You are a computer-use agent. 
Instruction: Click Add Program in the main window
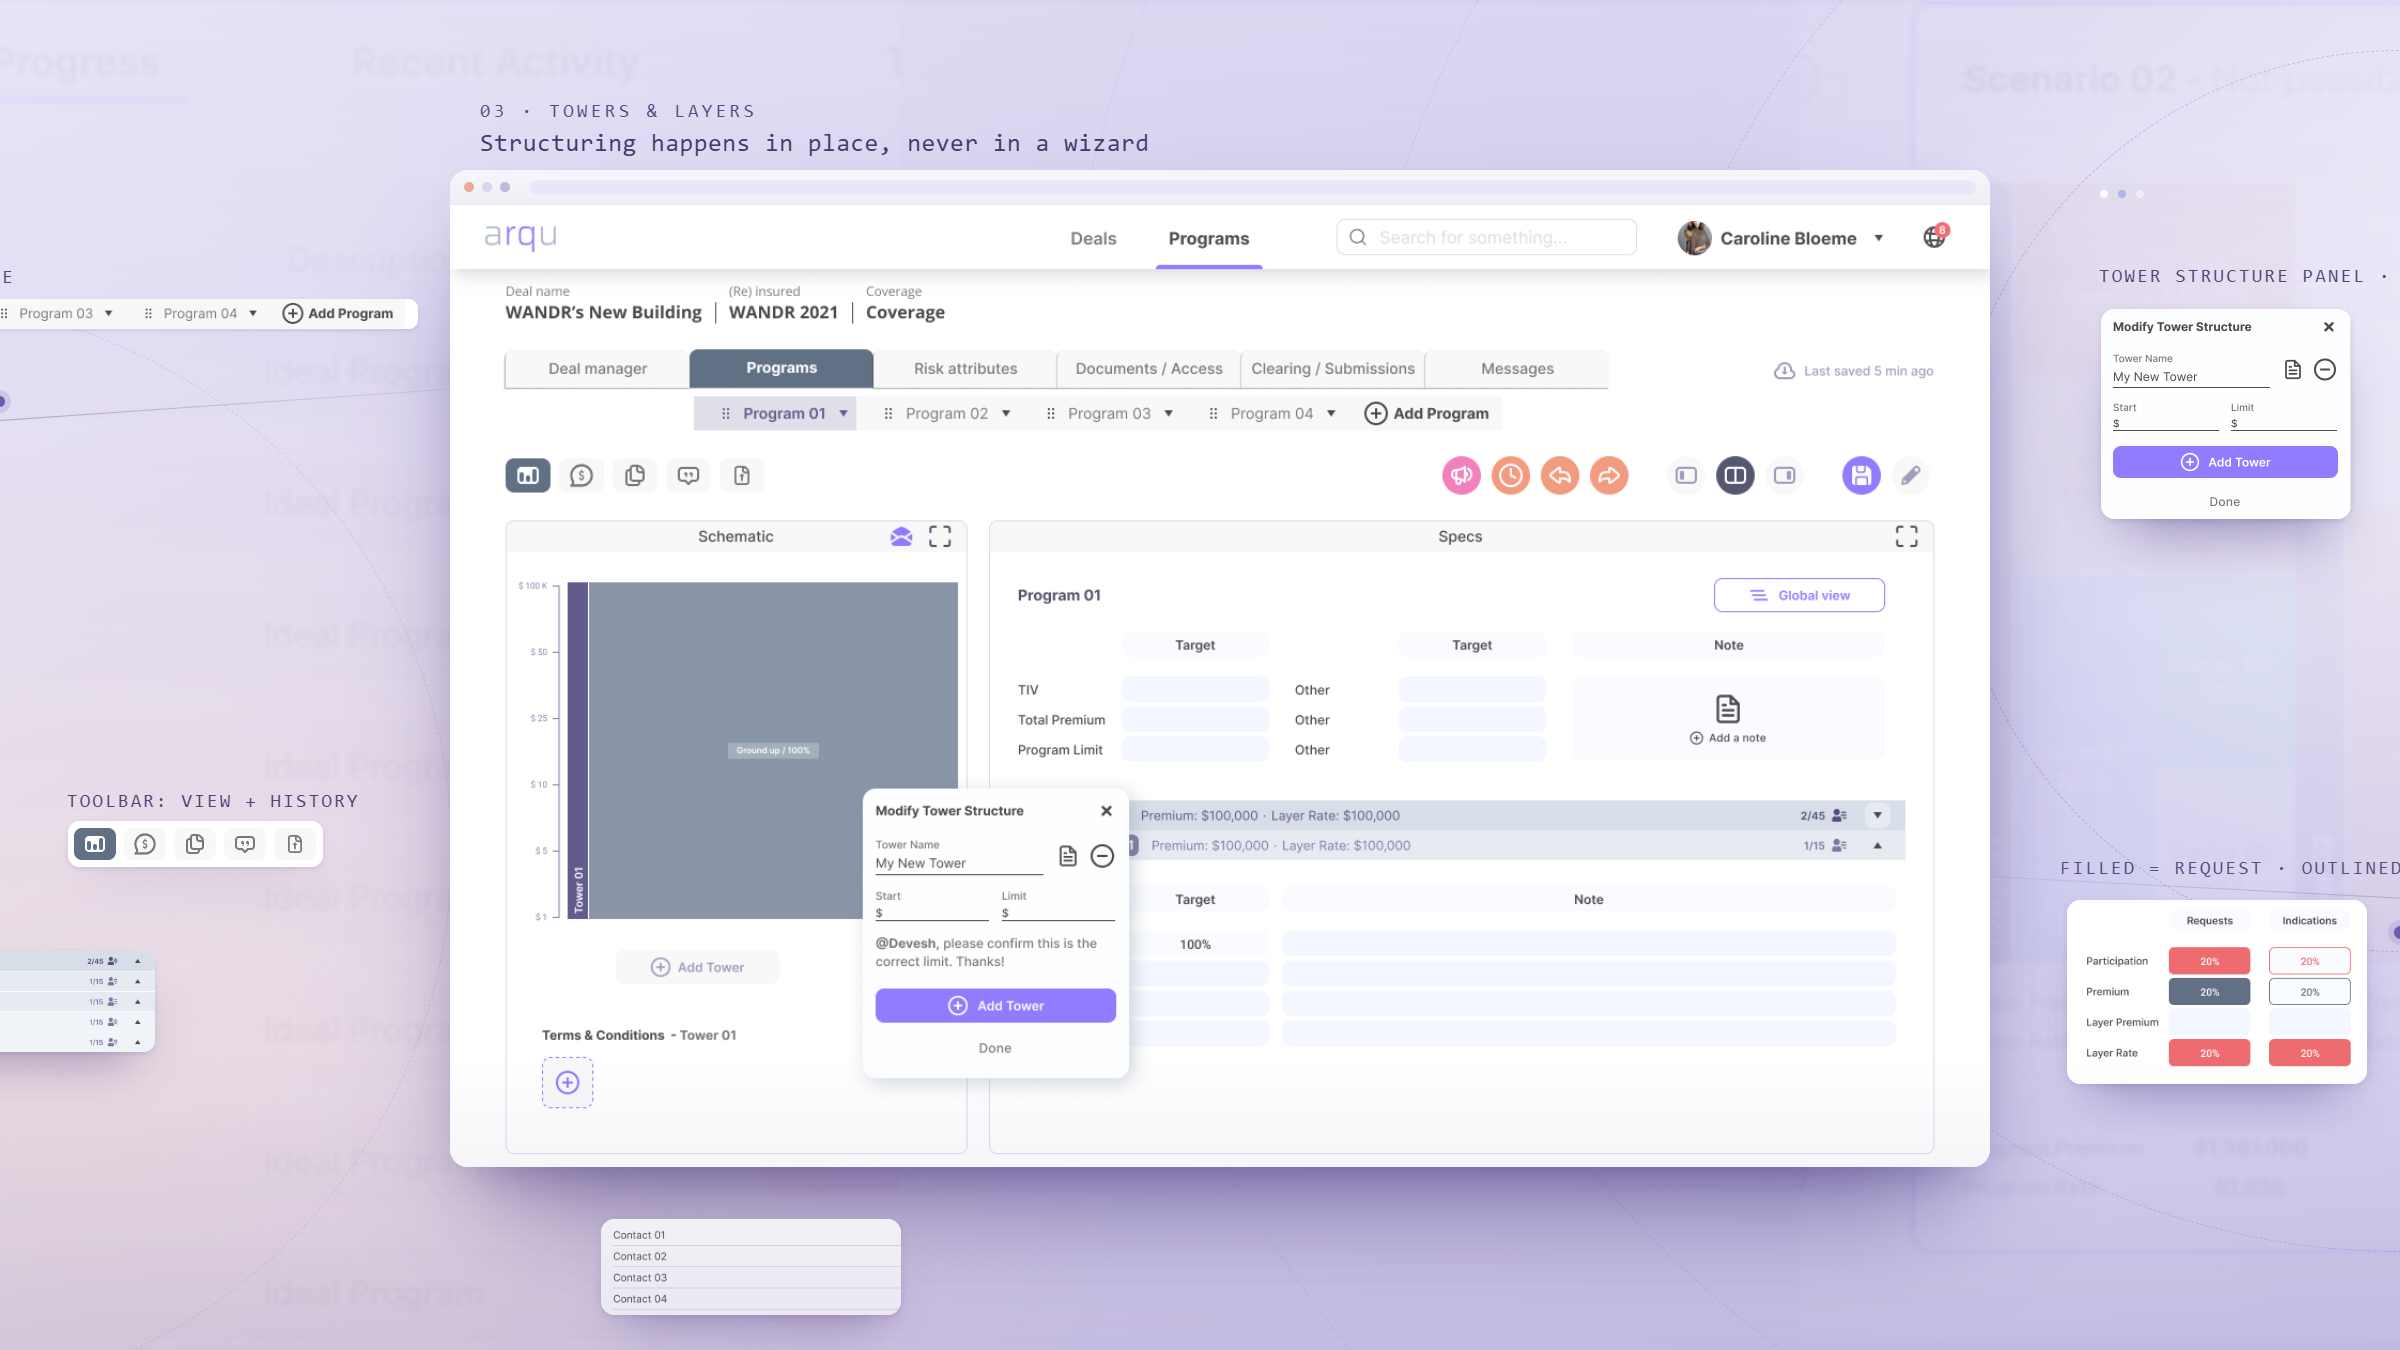1427,414
